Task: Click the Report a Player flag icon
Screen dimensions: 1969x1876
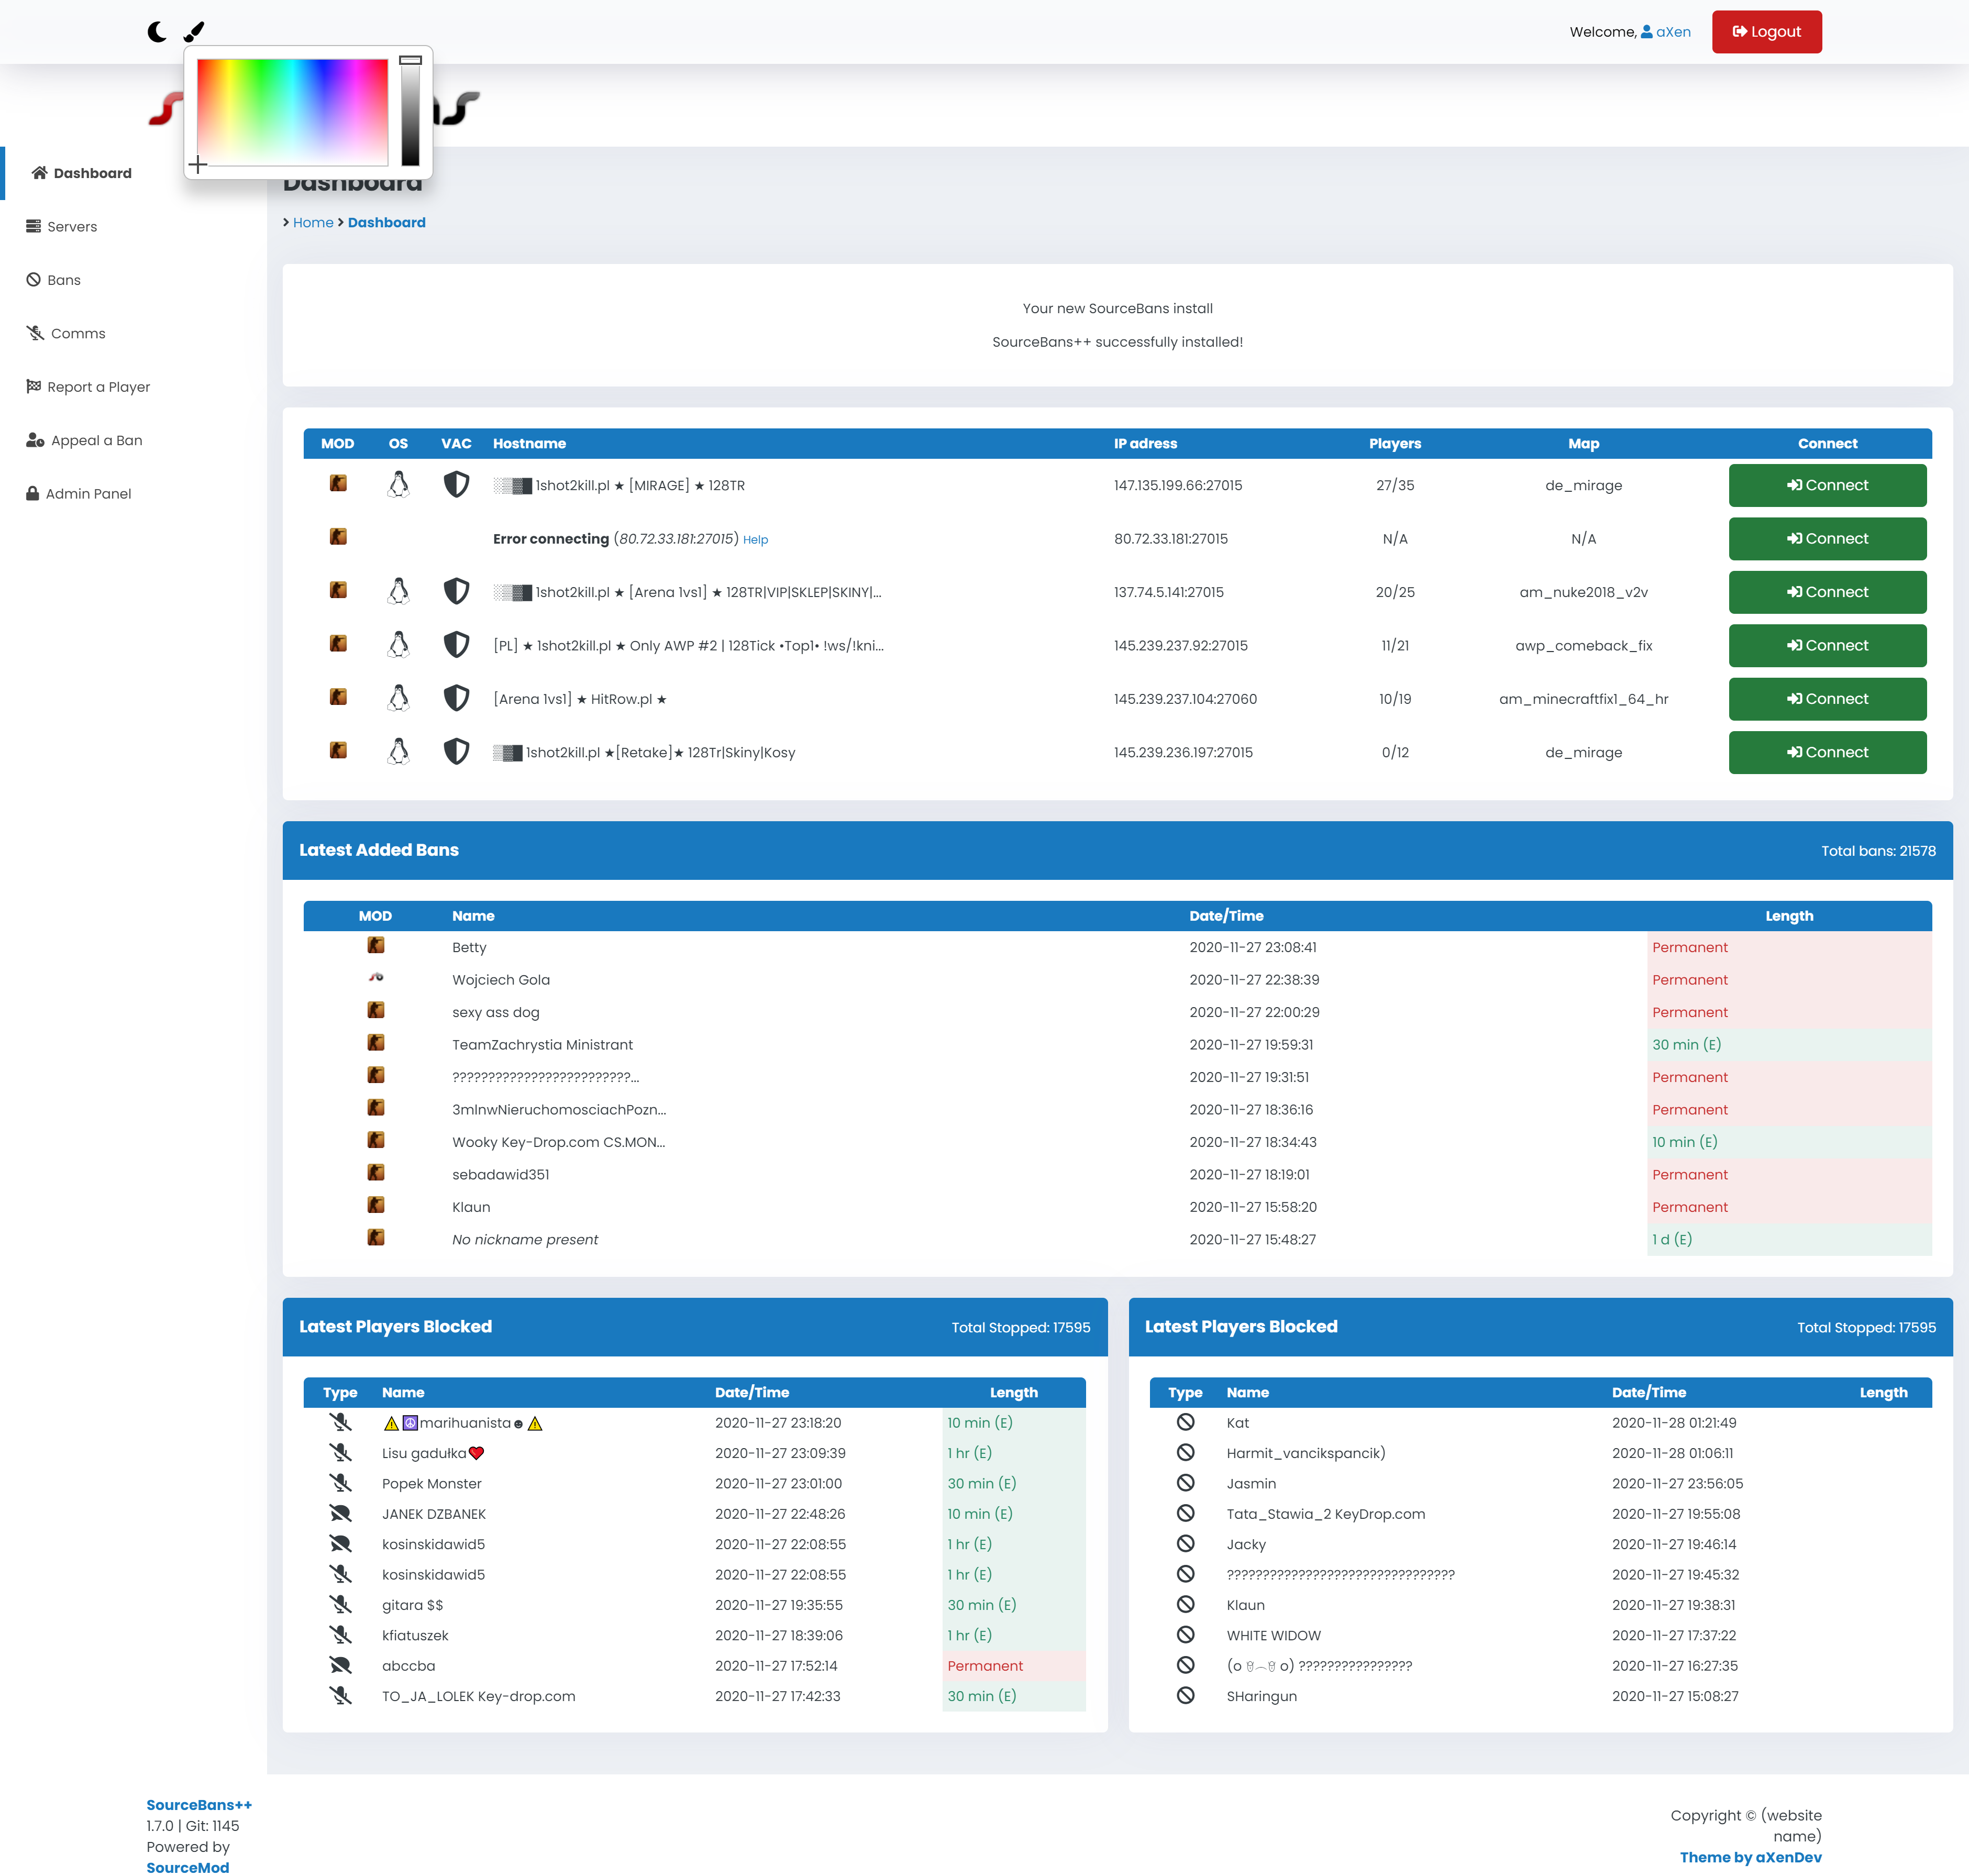Action: [33, 386]
